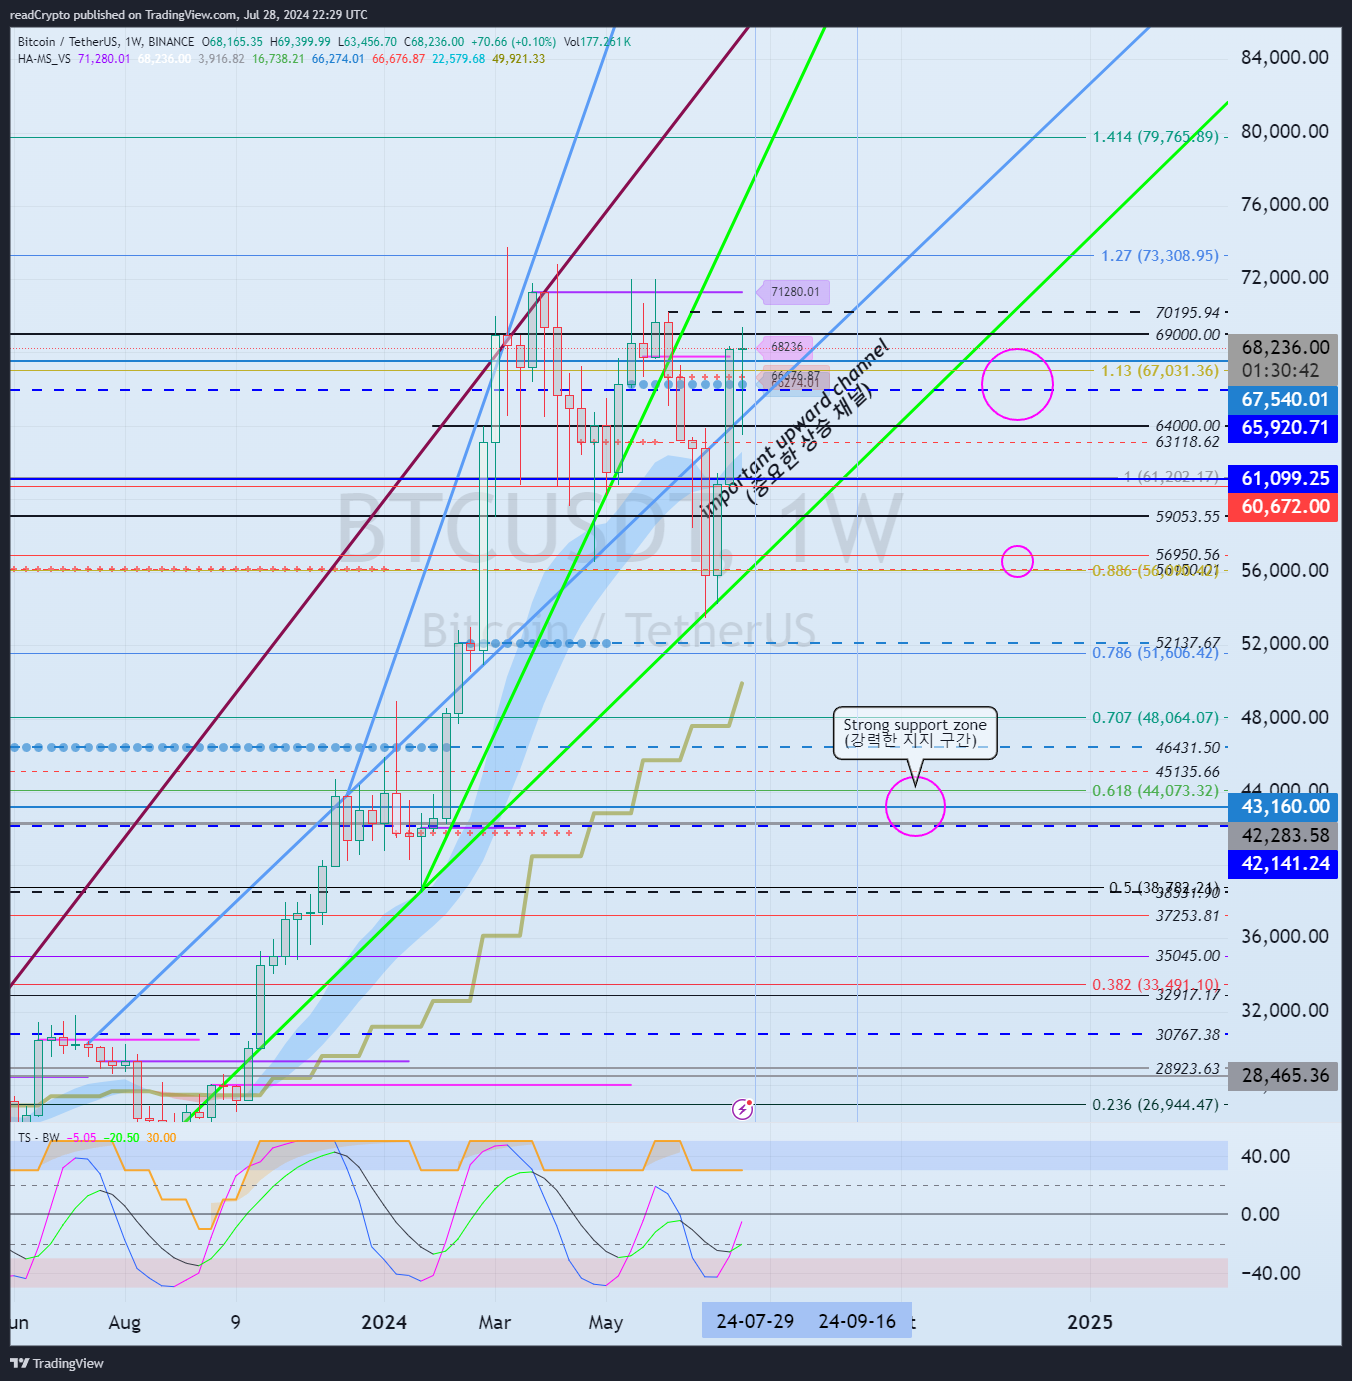Click the 71280.01 price tag on the chart
This screenshot has height=1381, width=1352.
point(794,292)
